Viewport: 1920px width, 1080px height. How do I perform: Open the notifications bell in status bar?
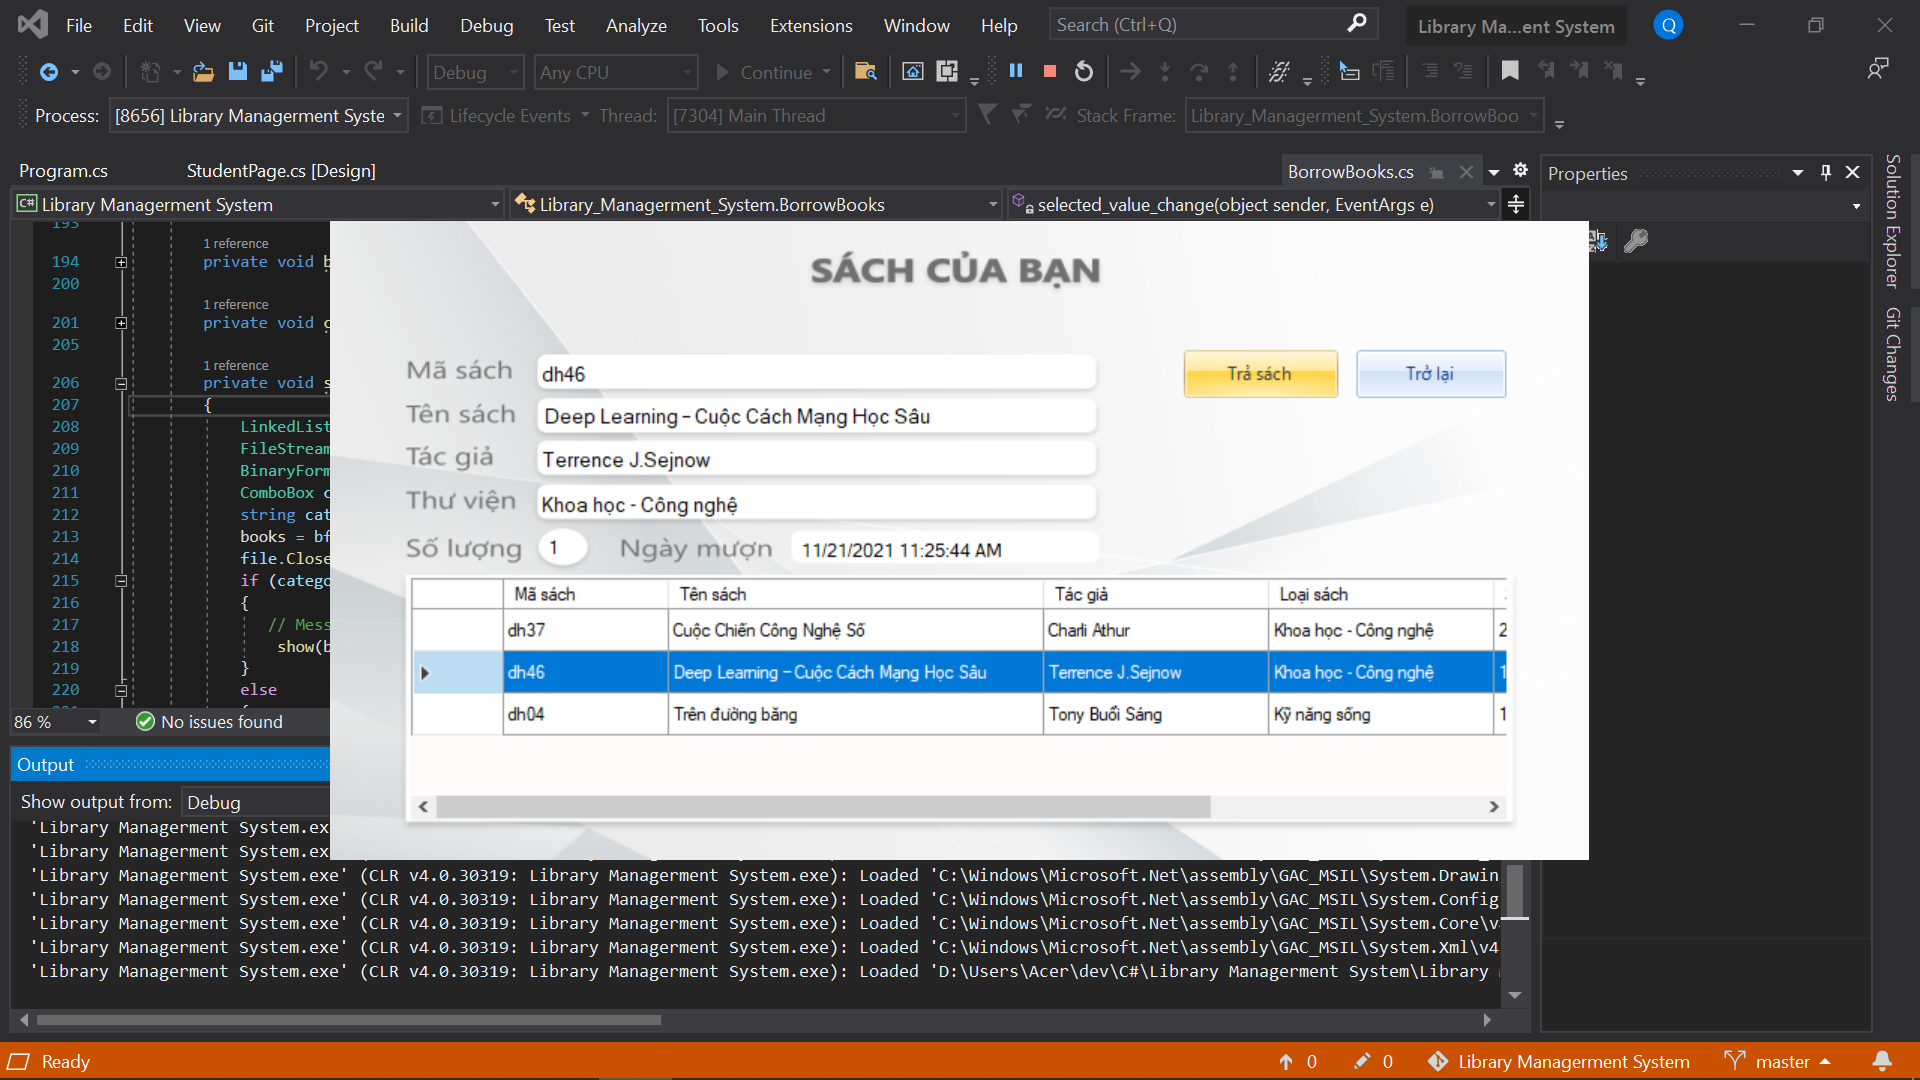click(x=1881, y=1061)
